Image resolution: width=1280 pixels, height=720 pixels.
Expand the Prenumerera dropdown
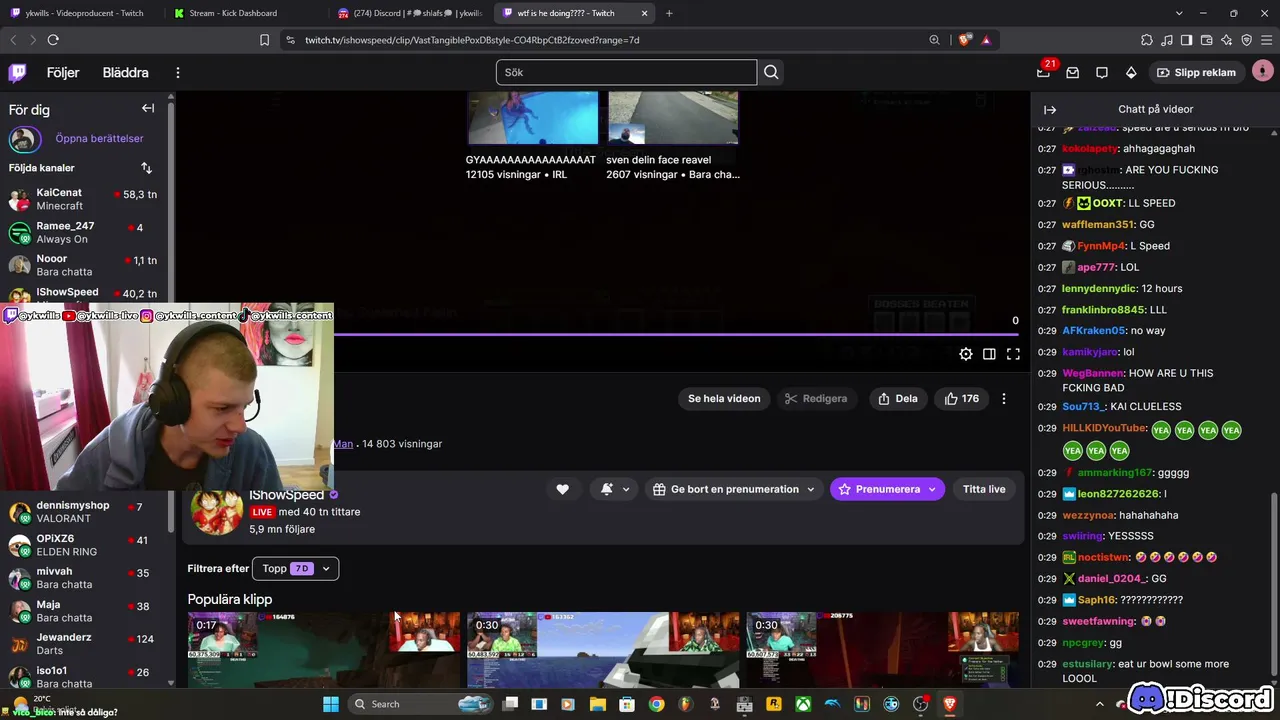click(932, 489)
